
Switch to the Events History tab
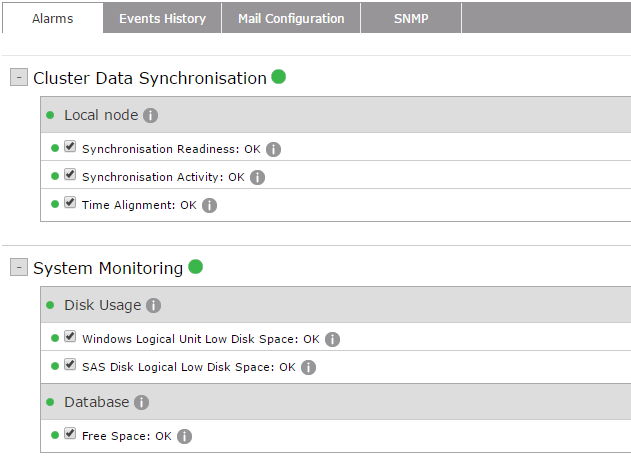click(162, 18)
